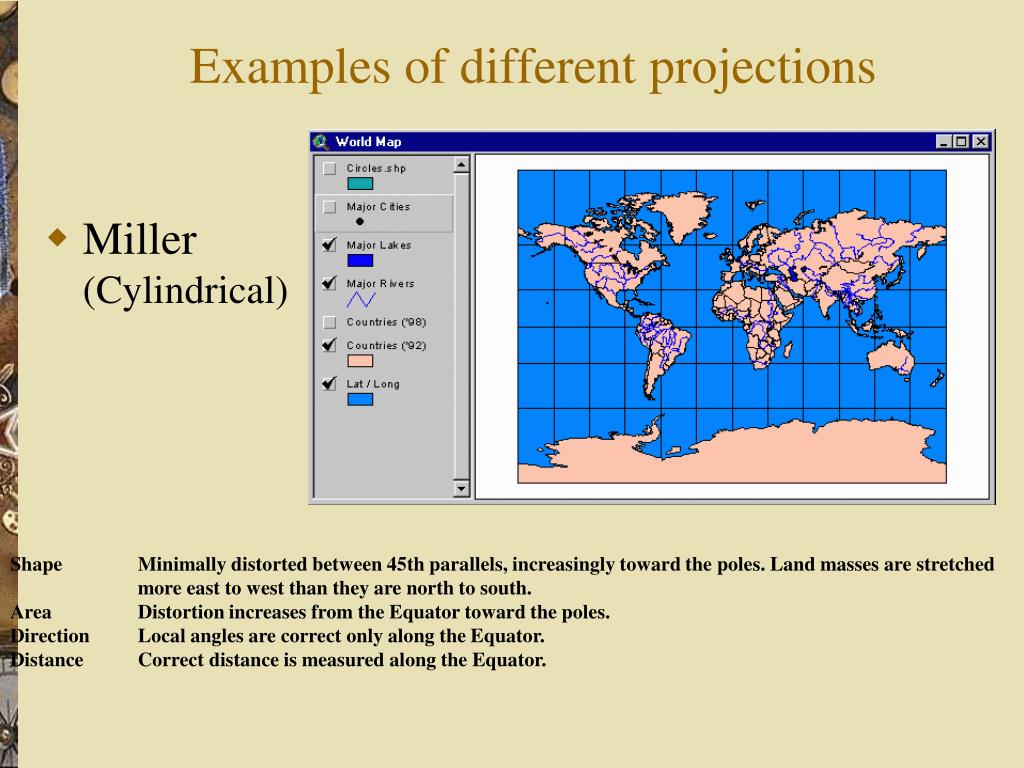Enable the Circles.shp layer checkbox
1024x768 pixels.
330,168
